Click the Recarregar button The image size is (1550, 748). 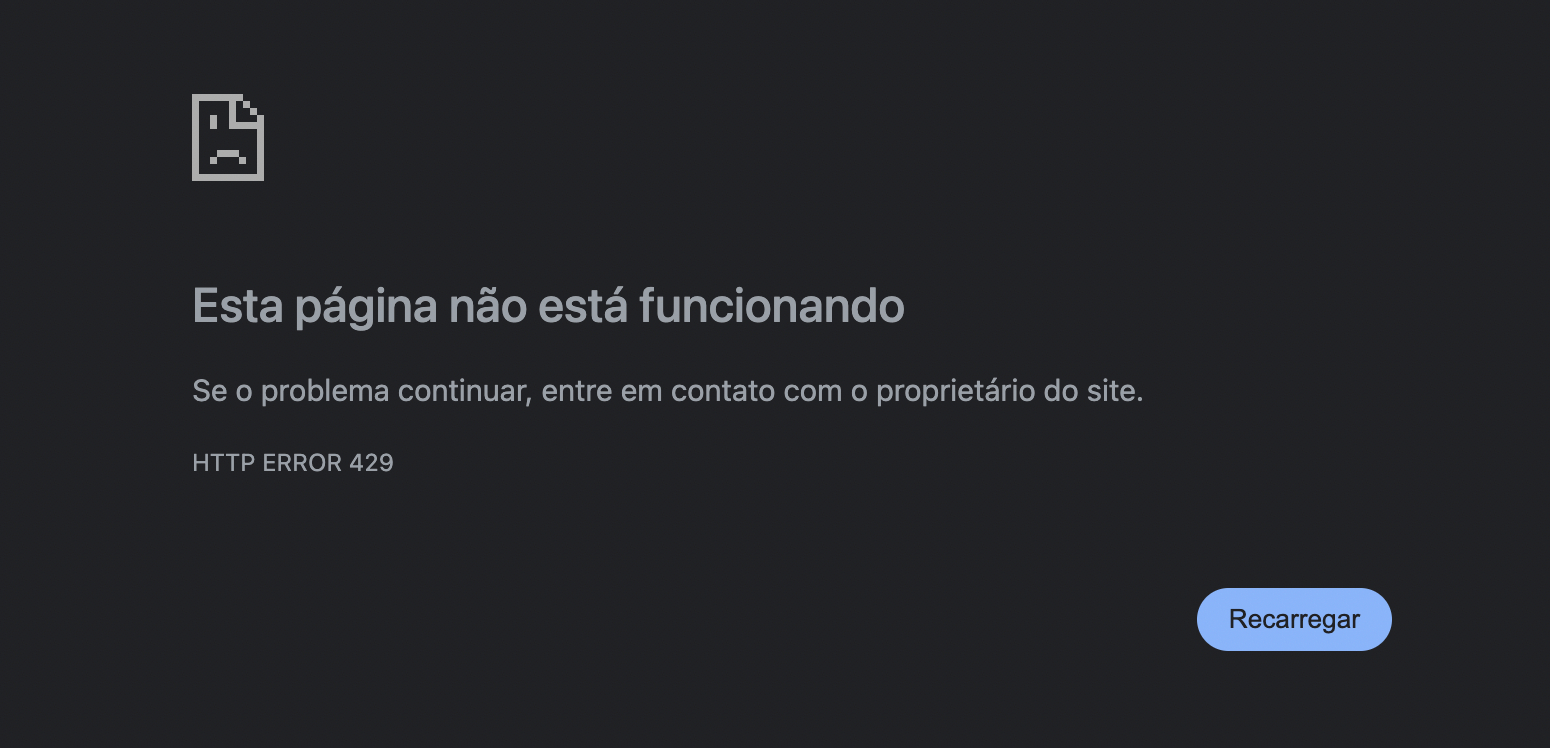pos(1294,619)
